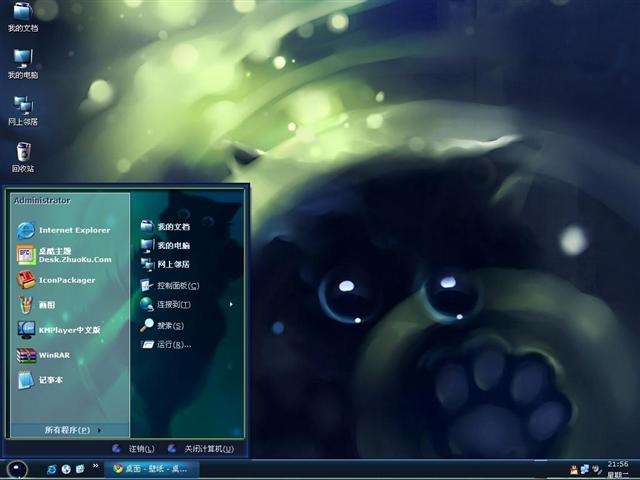The height and width of the screenshot is (480, 640).
Task: Select 回收站 recycle bin desktop icon
Action: tap(23, 158)
